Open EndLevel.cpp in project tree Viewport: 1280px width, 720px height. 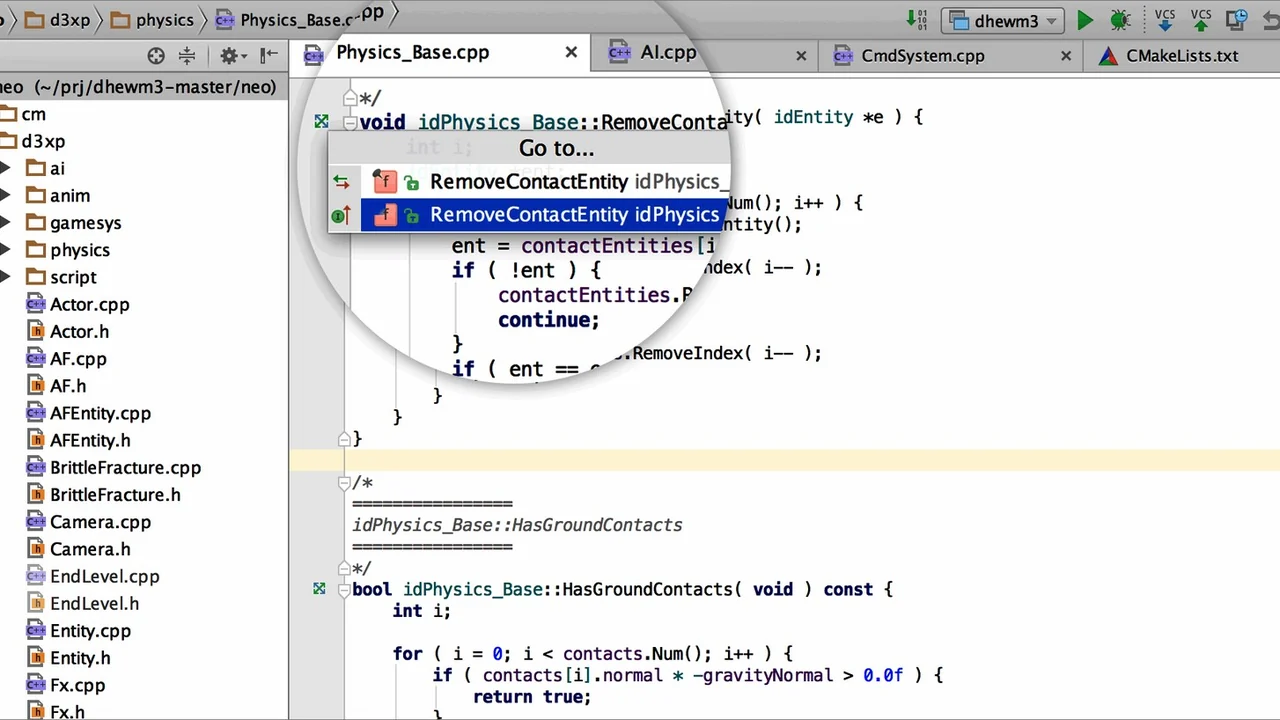(x=105, y=576)
